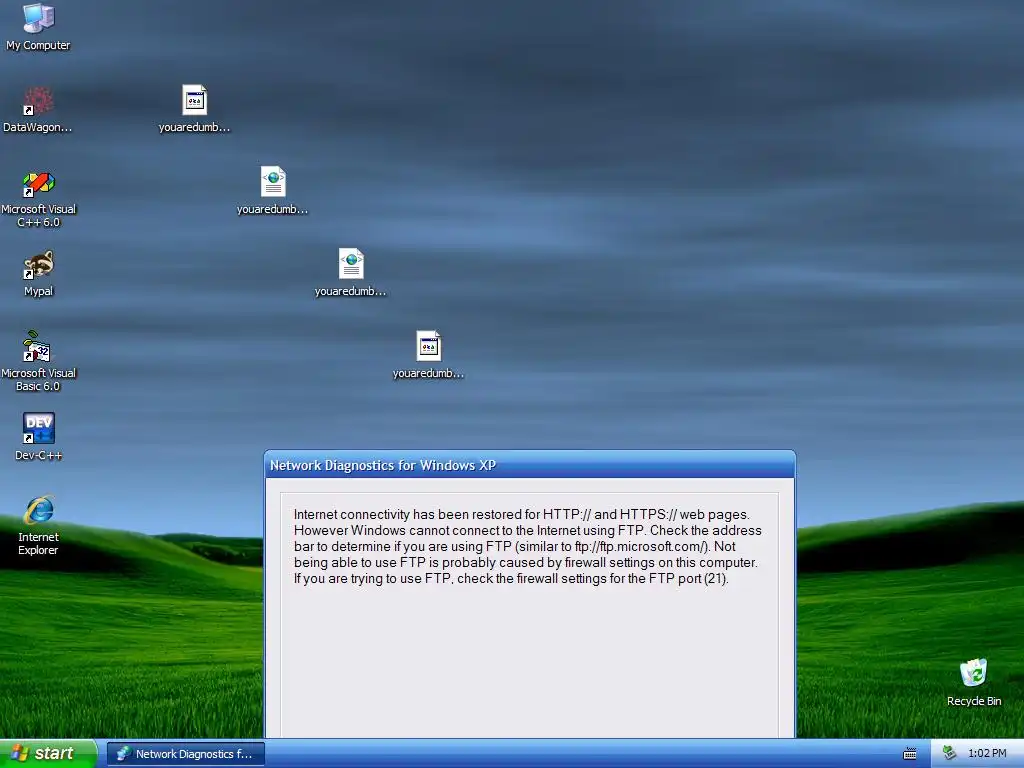Select the Dev-C++ desktop shortcut

(39, 437)
